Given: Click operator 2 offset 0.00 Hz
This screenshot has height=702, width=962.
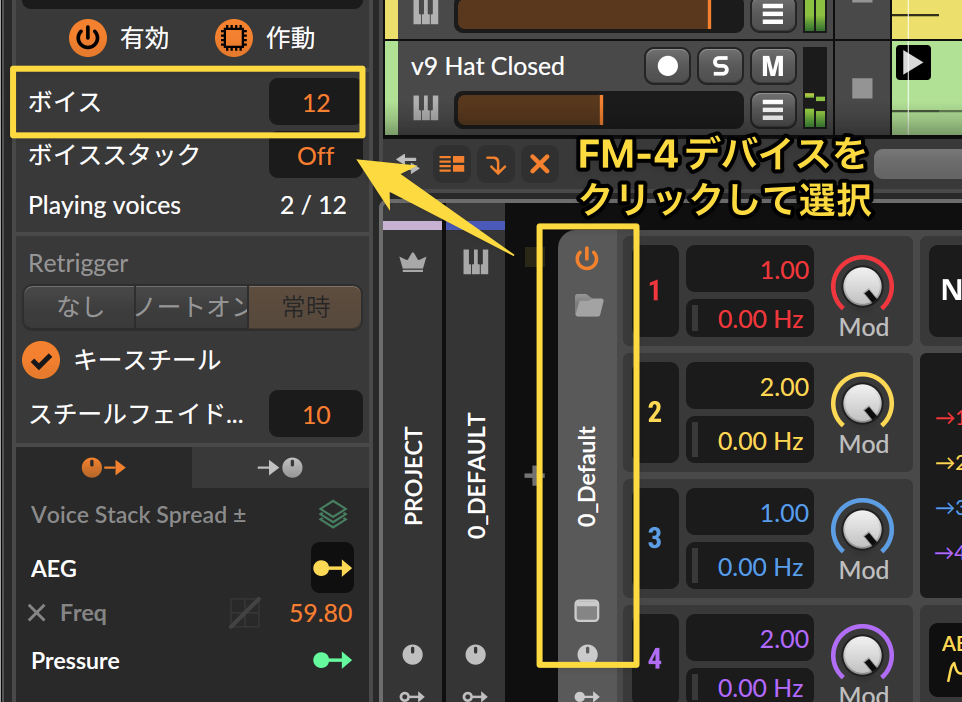Looking at the screenshot, I should coord(750,440).
